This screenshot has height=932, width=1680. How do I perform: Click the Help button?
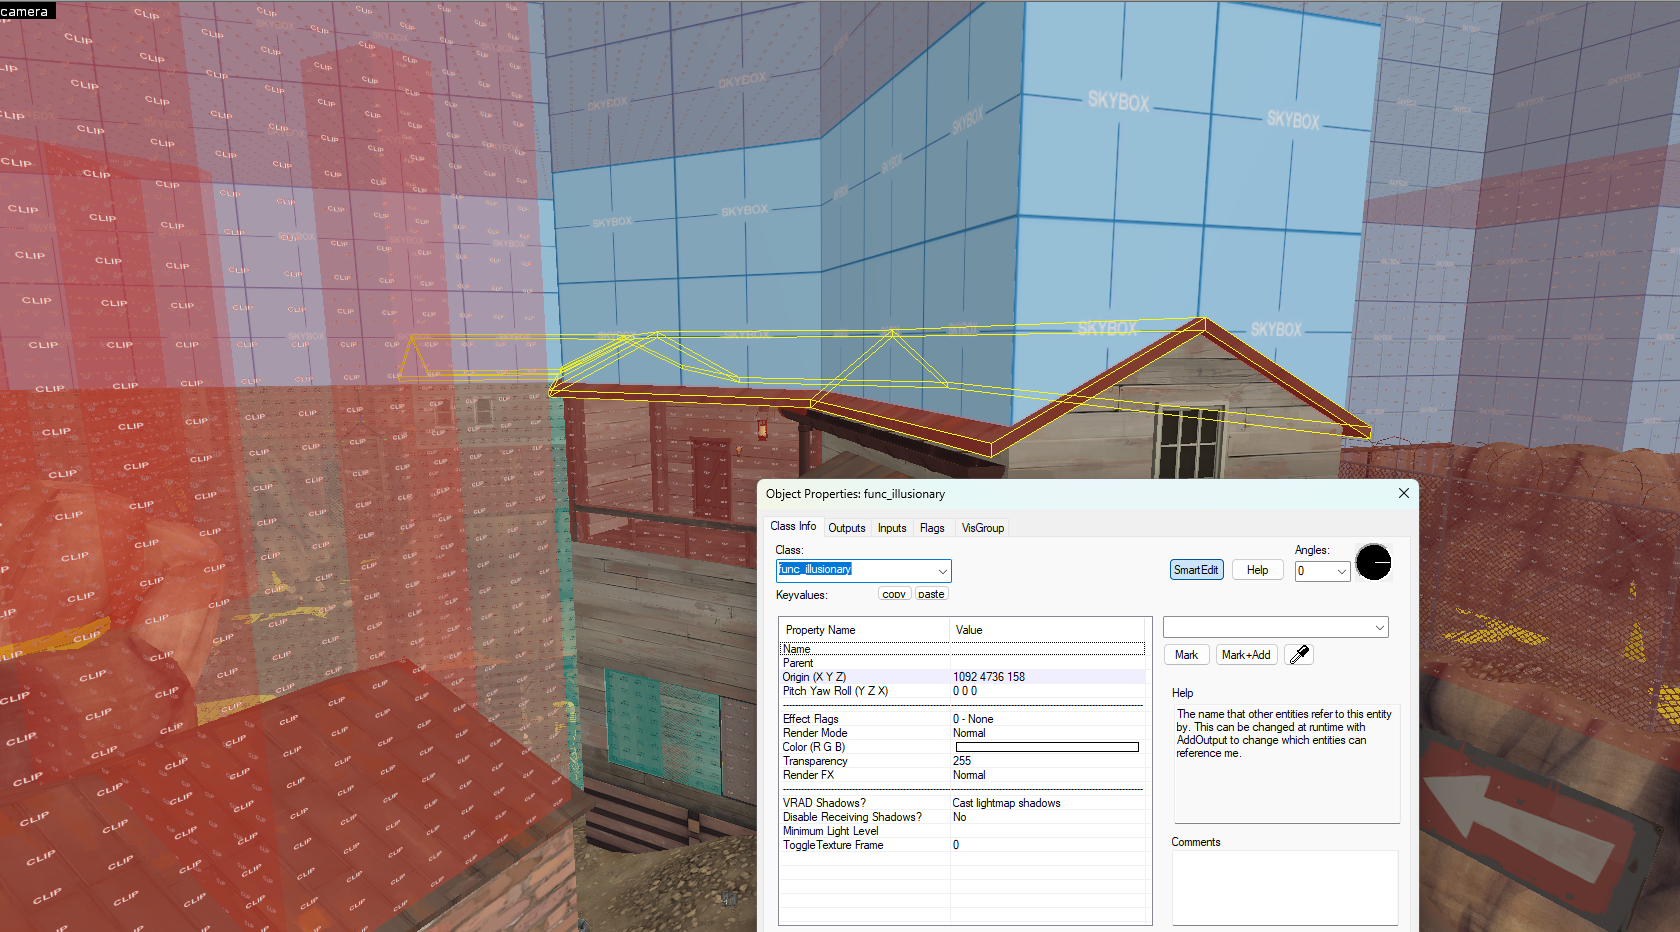1257,570
